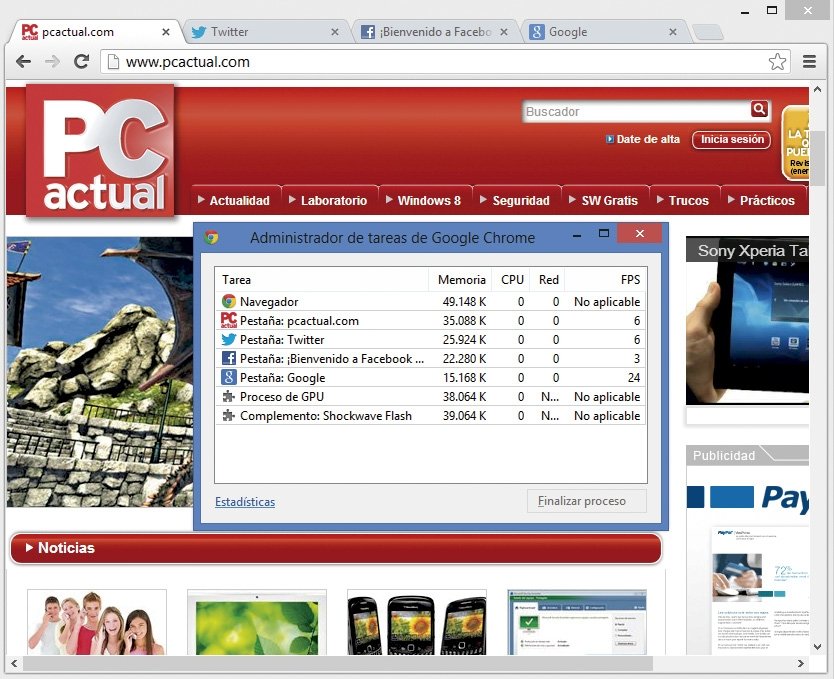Switch to the Google tab
The width and height of the screenshot is (834, 679).
[604, 32]
